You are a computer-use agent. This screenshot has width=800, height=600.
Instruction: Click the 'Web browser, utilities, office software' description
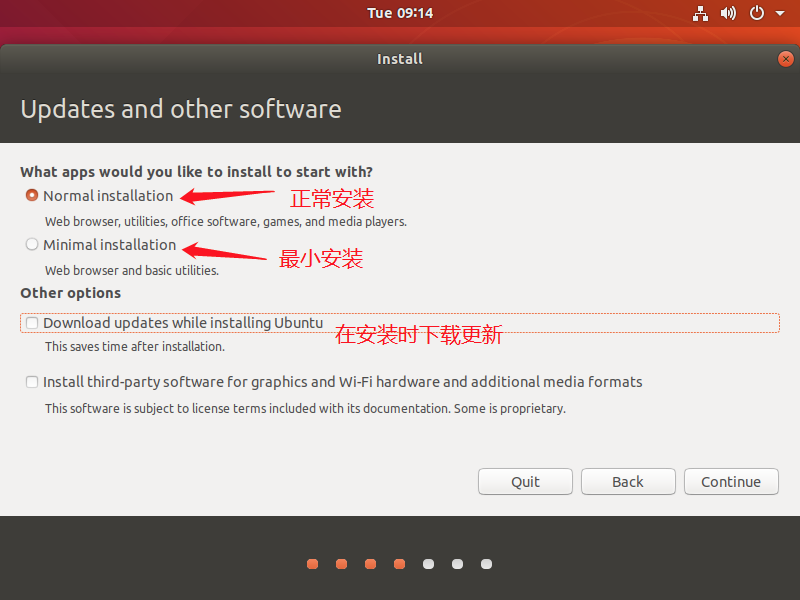tap(226, 221)
